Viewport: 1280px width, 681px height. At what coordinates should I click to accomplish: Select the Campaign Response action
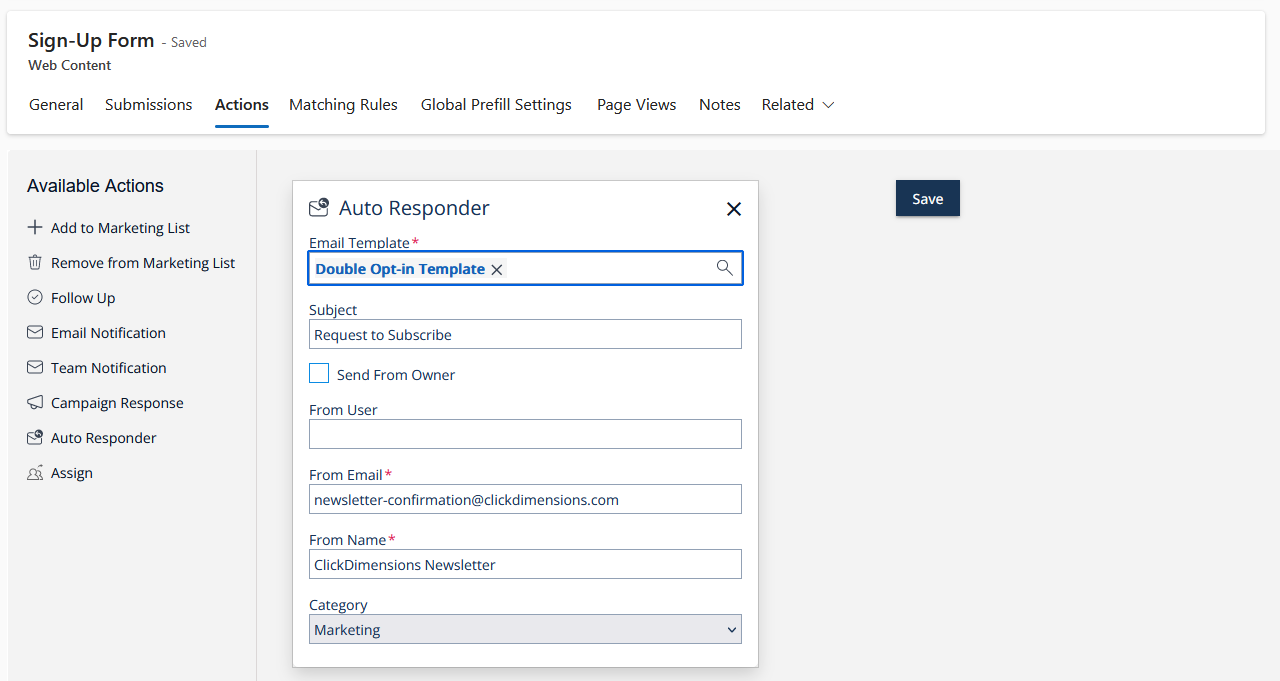(117, 403)
